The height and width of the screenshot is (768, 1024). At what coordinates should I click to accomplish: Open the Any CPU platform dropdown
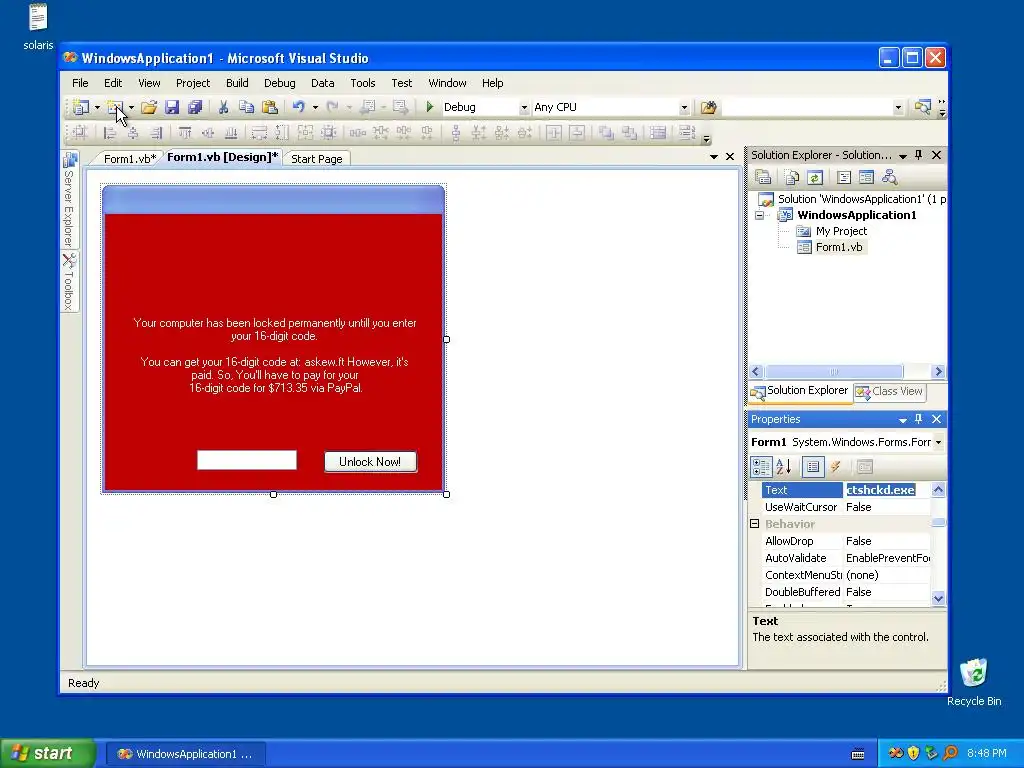[x=684, y=108]
